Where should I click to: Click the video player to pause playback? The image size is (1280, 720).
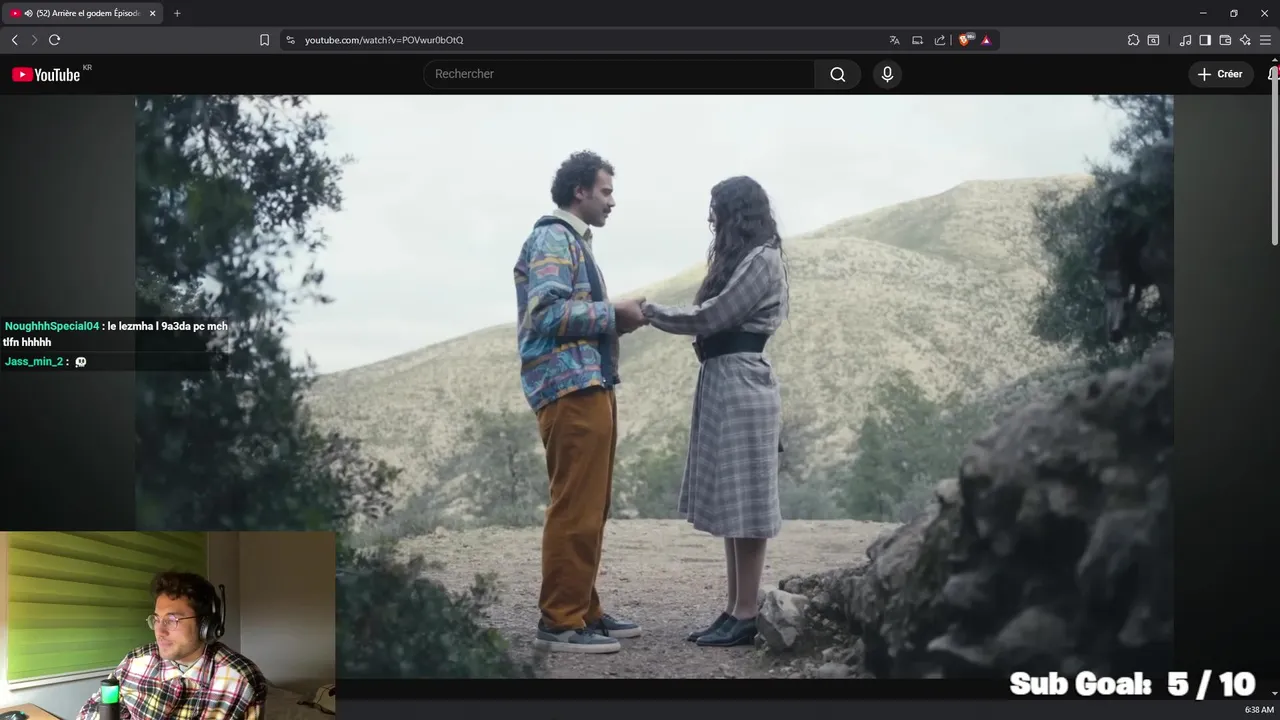[x=654, y=386]
